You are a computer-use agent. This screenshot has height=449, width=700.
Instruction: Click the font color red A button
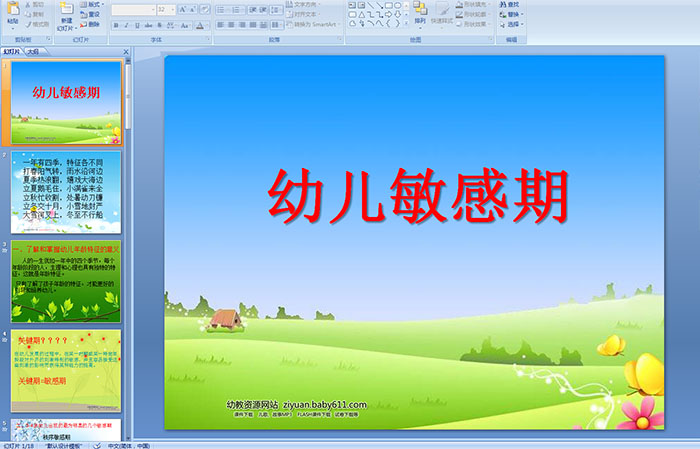(x=200, y=26)
